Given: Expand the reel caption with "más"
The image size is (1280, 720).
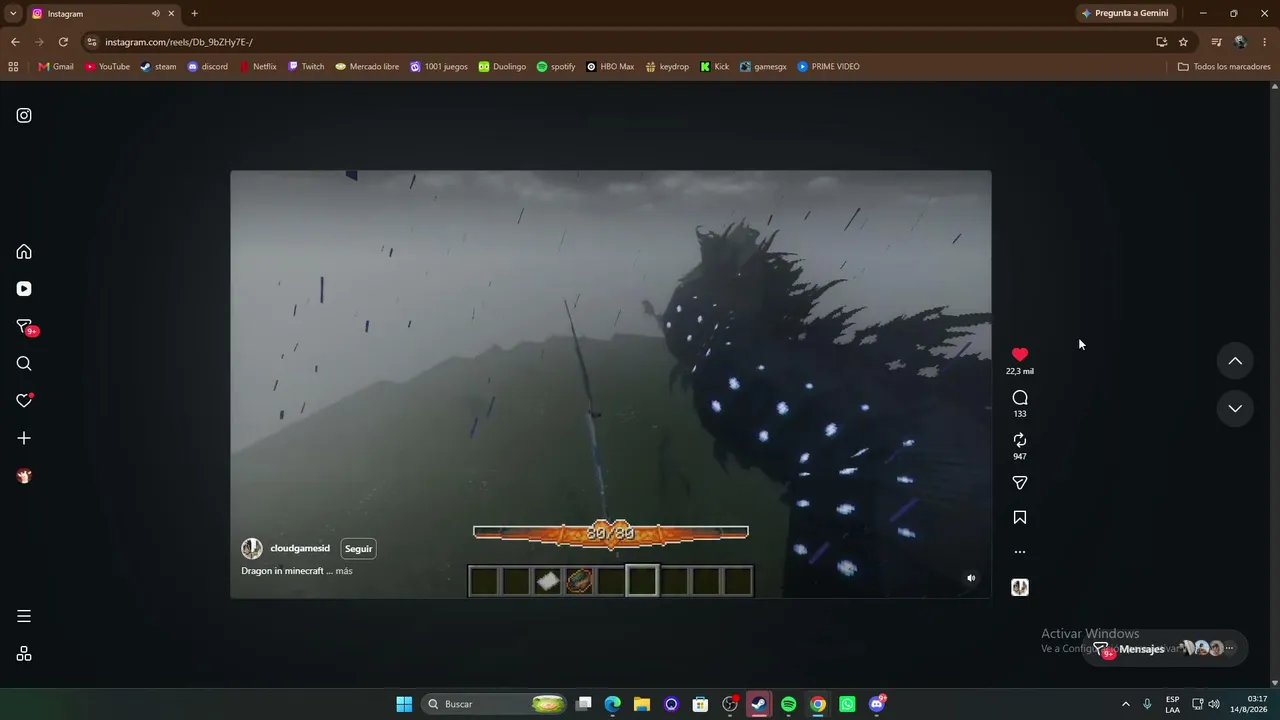Looking at the screenshot, I should point(344,571).
